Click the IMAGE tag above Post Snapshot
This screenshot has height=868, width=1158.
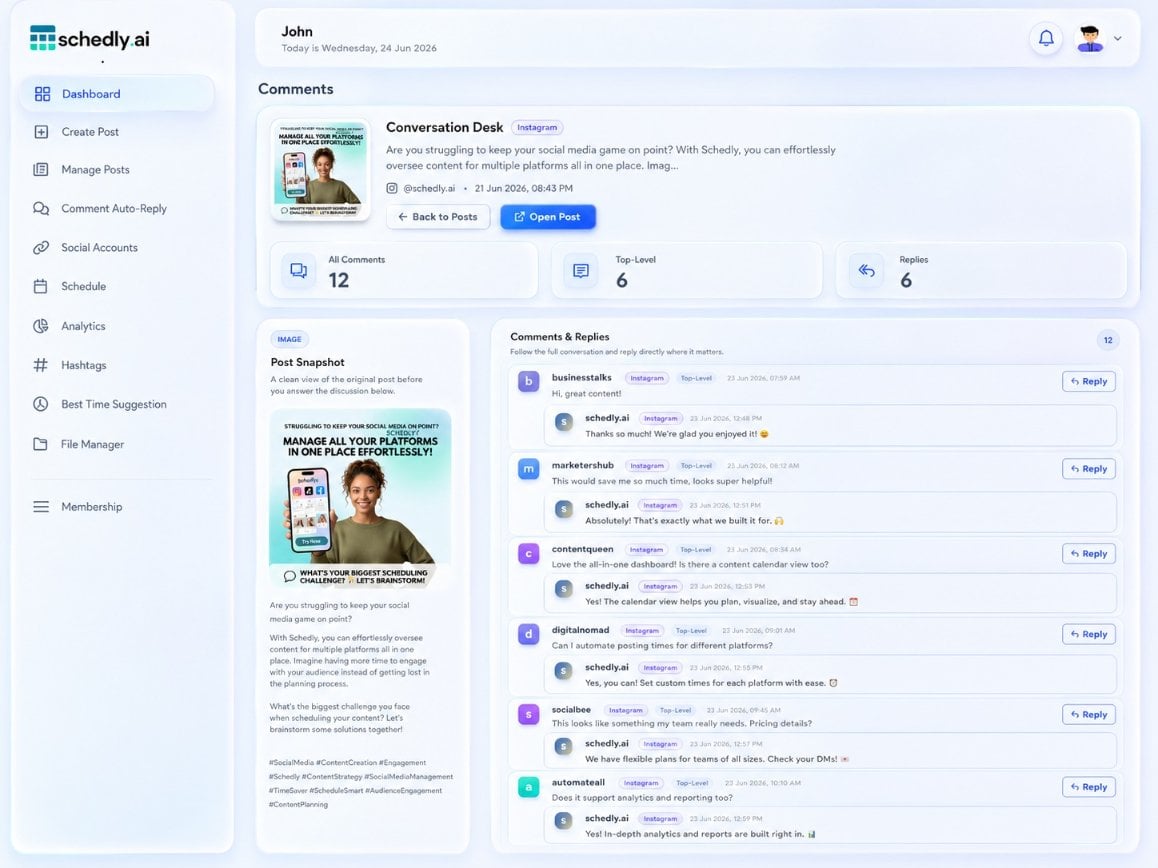coord(290,339)
